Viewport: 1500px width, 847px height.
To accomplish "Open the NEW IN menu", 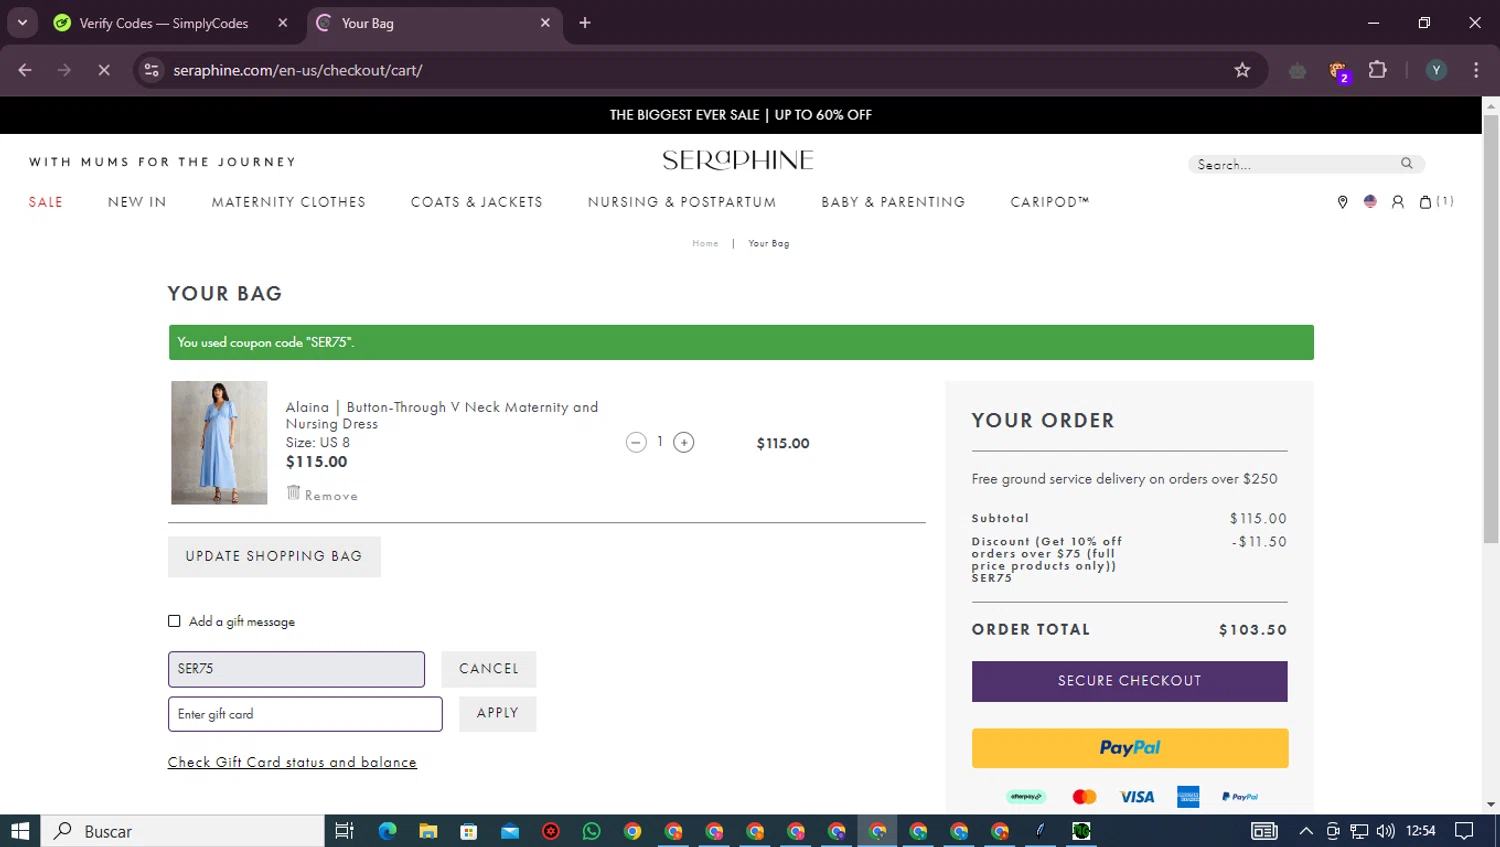I will click(x=137, y=202).
